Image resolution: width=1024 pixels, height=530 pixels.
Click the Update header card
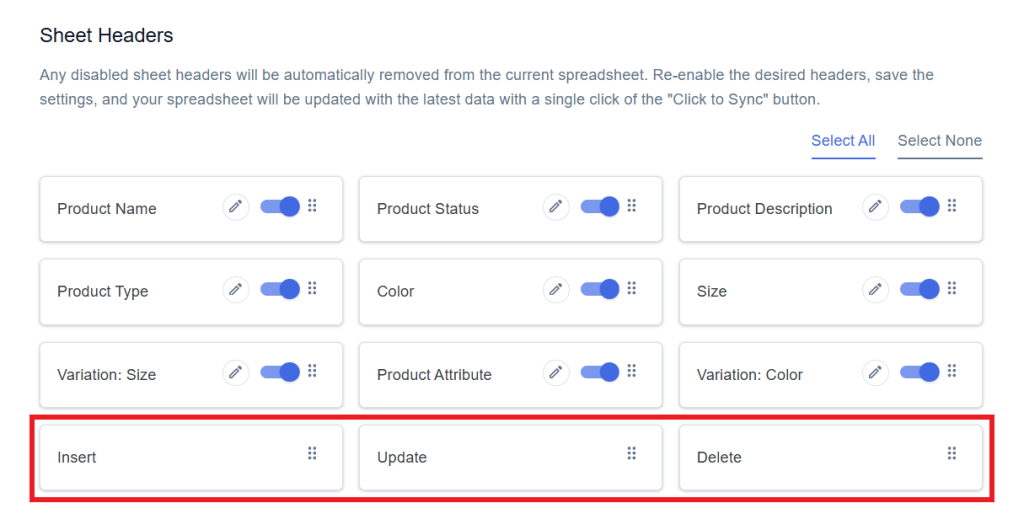click(511, 458)
